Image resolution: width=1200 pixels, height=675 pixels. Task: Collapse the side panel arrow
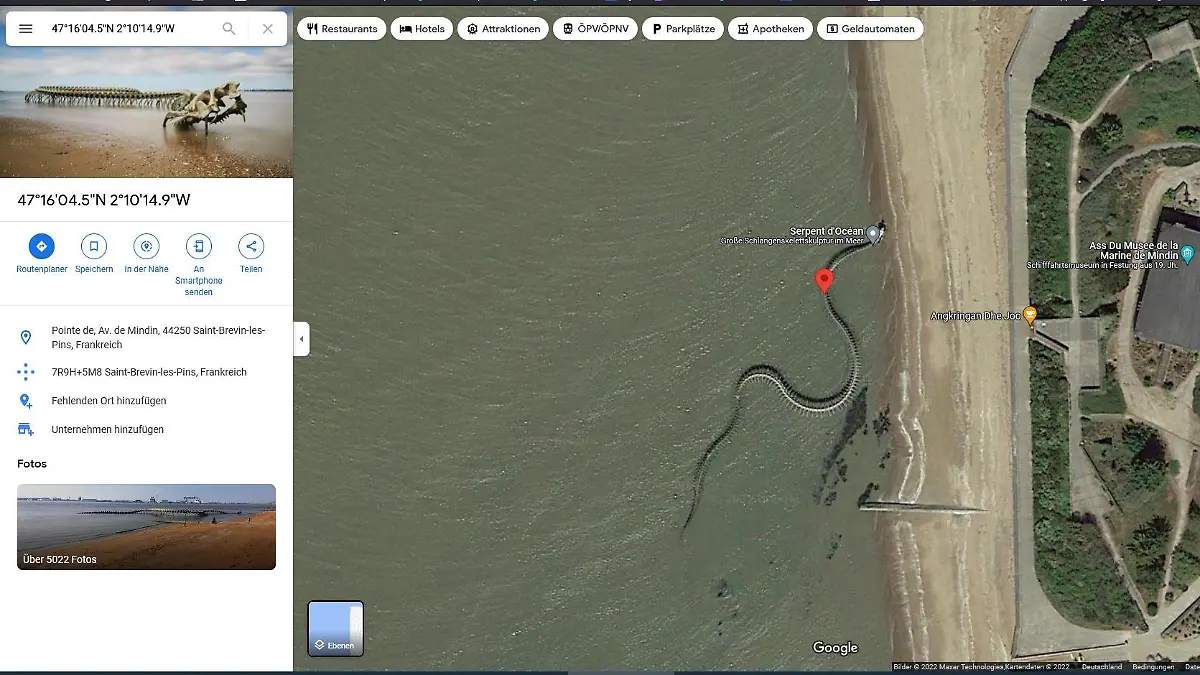(x=301, y=339)
